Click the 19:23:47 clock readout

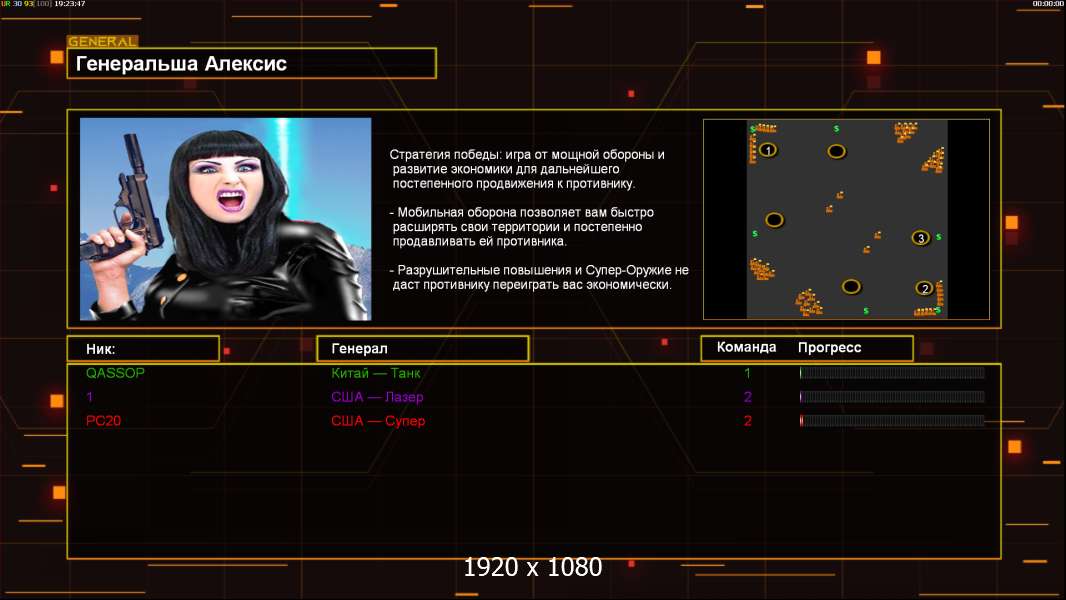coord(69,4)
